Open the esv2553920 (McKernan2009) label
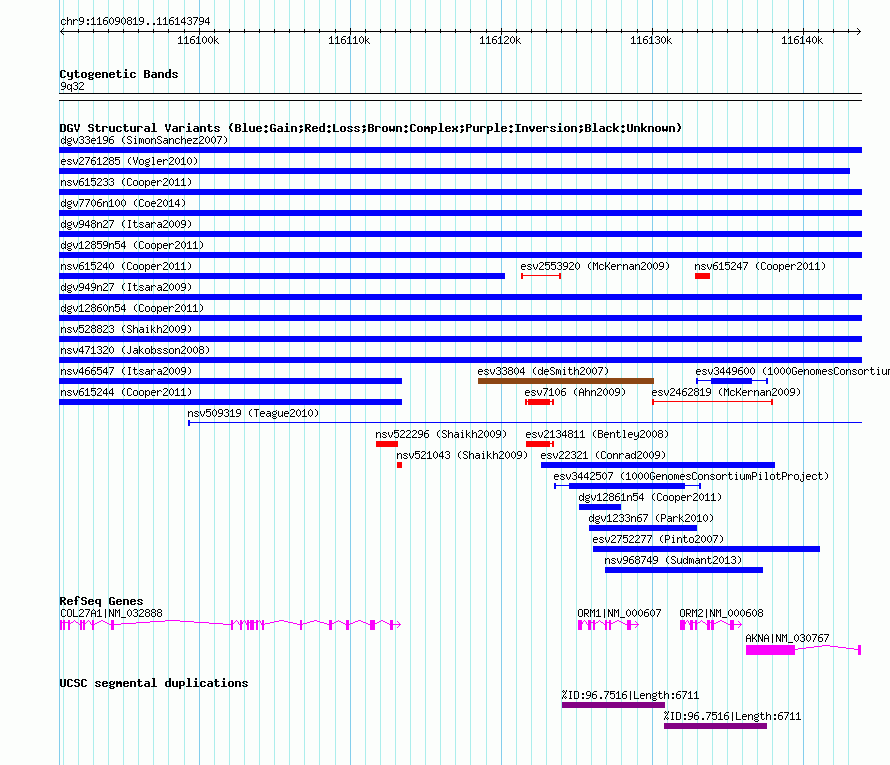The image size is (890, 765). [595, 266]
